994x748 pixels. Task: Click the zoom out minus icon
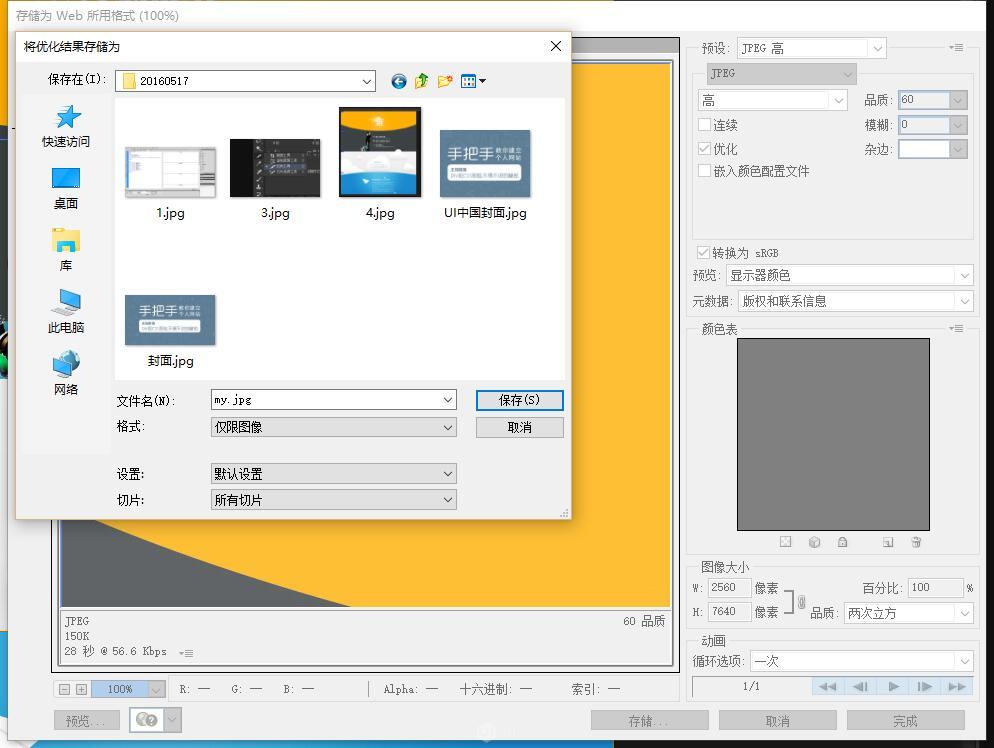click(64, 689)
